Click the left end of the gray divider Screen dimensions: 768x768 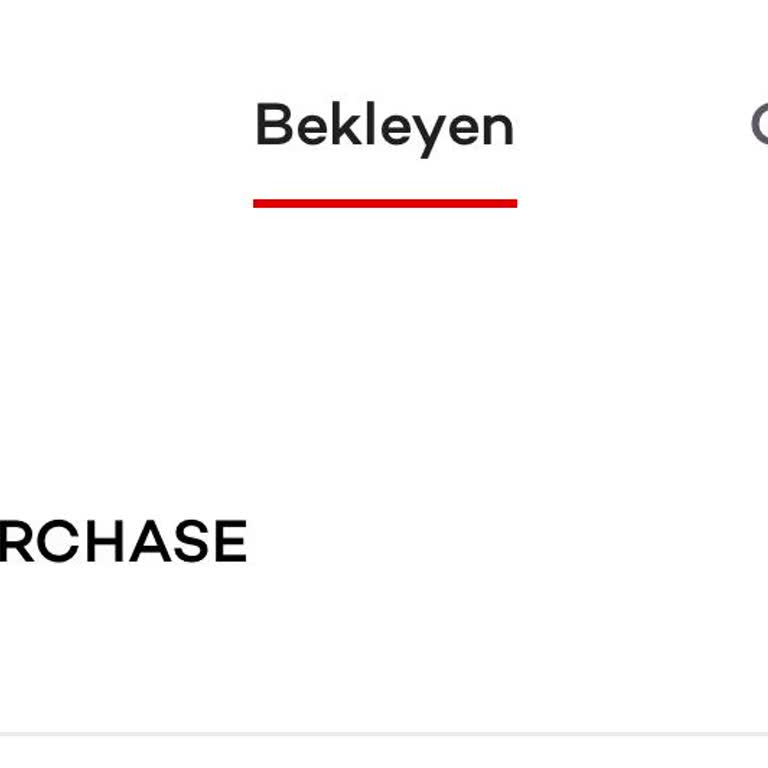(6, 734)
